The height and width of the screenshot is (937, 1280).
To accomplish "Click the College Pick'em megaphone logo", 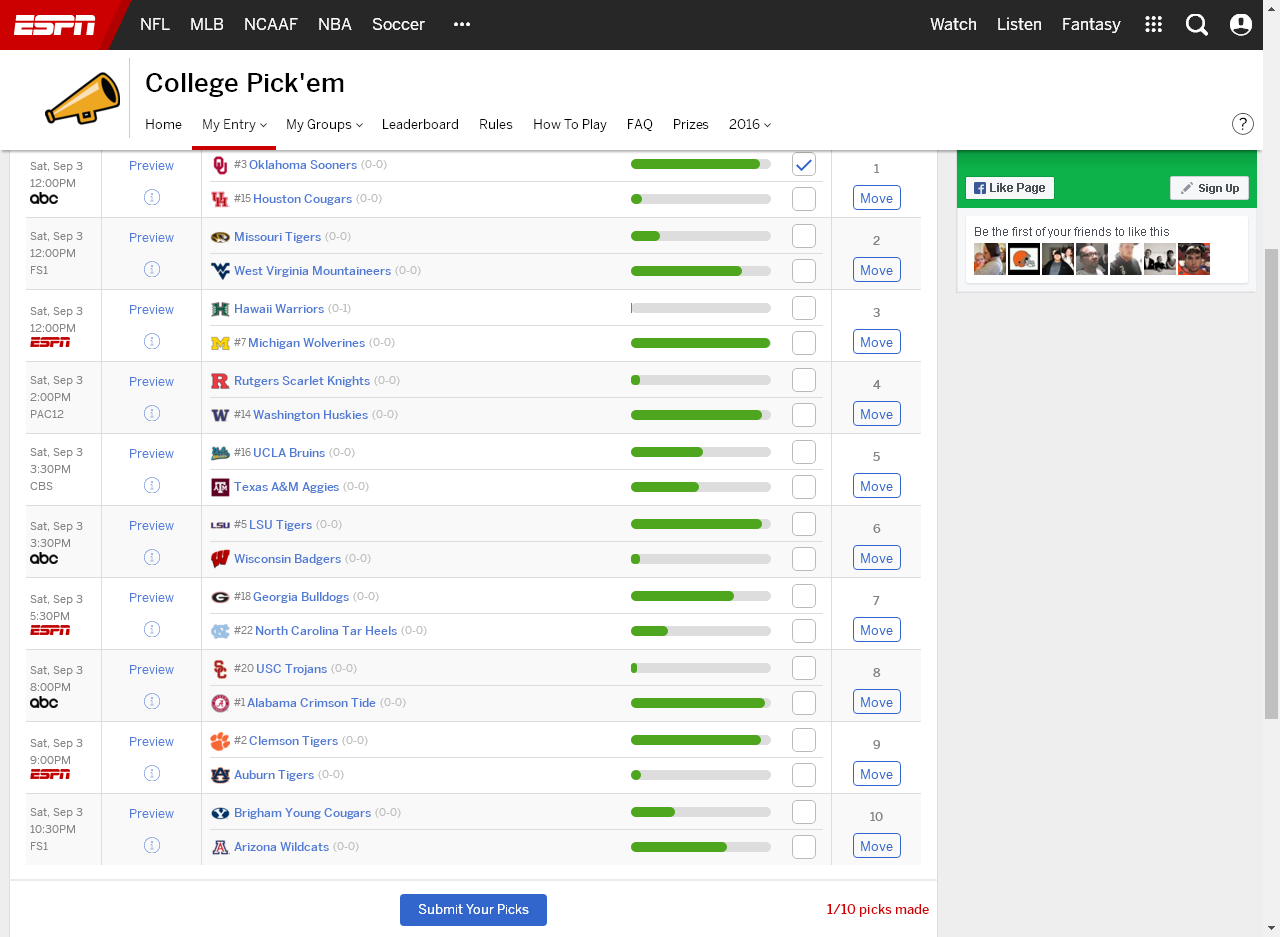I will (82, 98).
